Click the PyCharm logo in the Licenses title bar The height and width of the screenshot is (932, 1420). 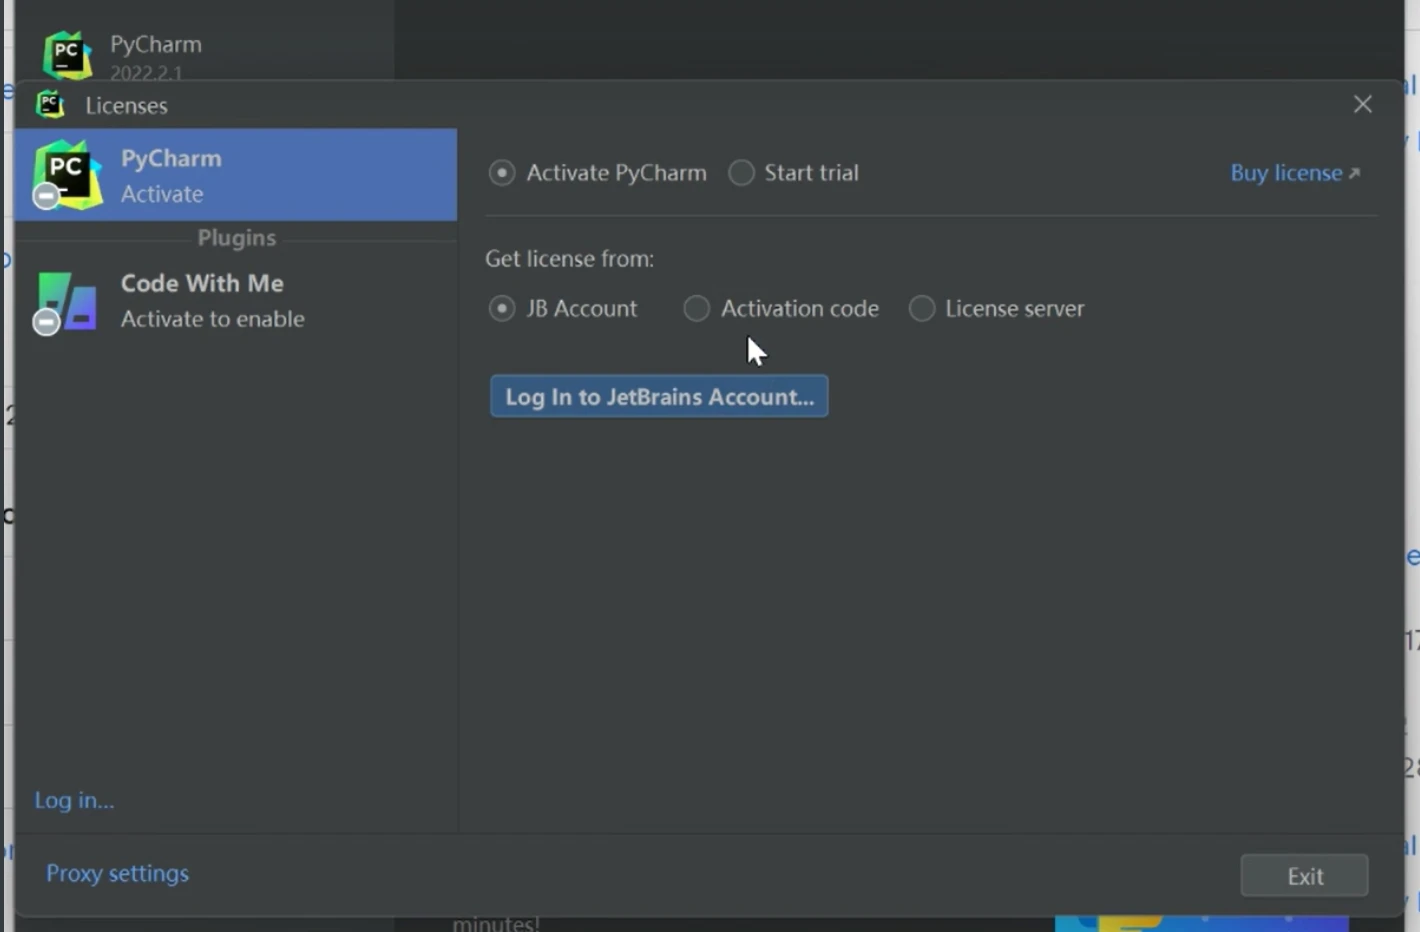(50, 104)
